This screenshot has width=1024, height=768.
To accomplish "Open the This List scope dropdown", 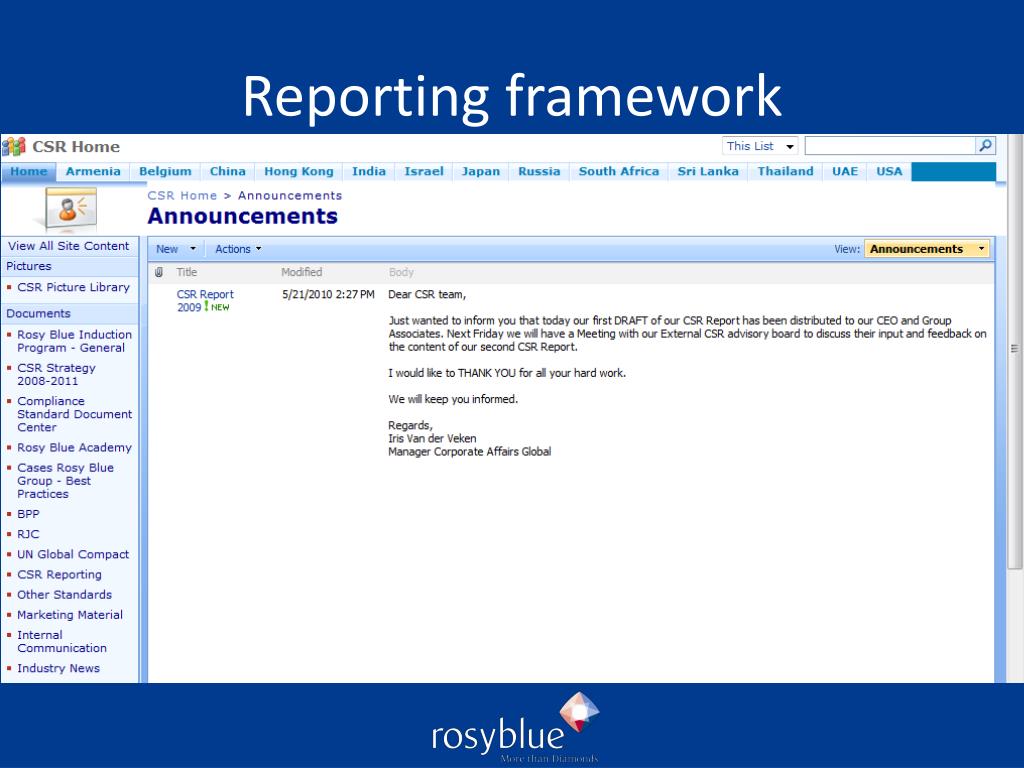I will [761, 146].
